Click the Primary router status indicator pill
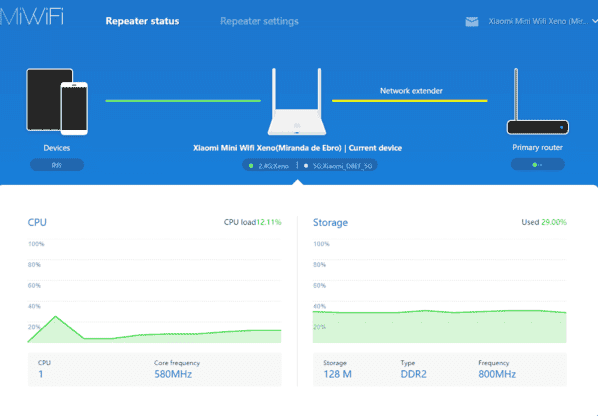 click(x=537, y=165)
